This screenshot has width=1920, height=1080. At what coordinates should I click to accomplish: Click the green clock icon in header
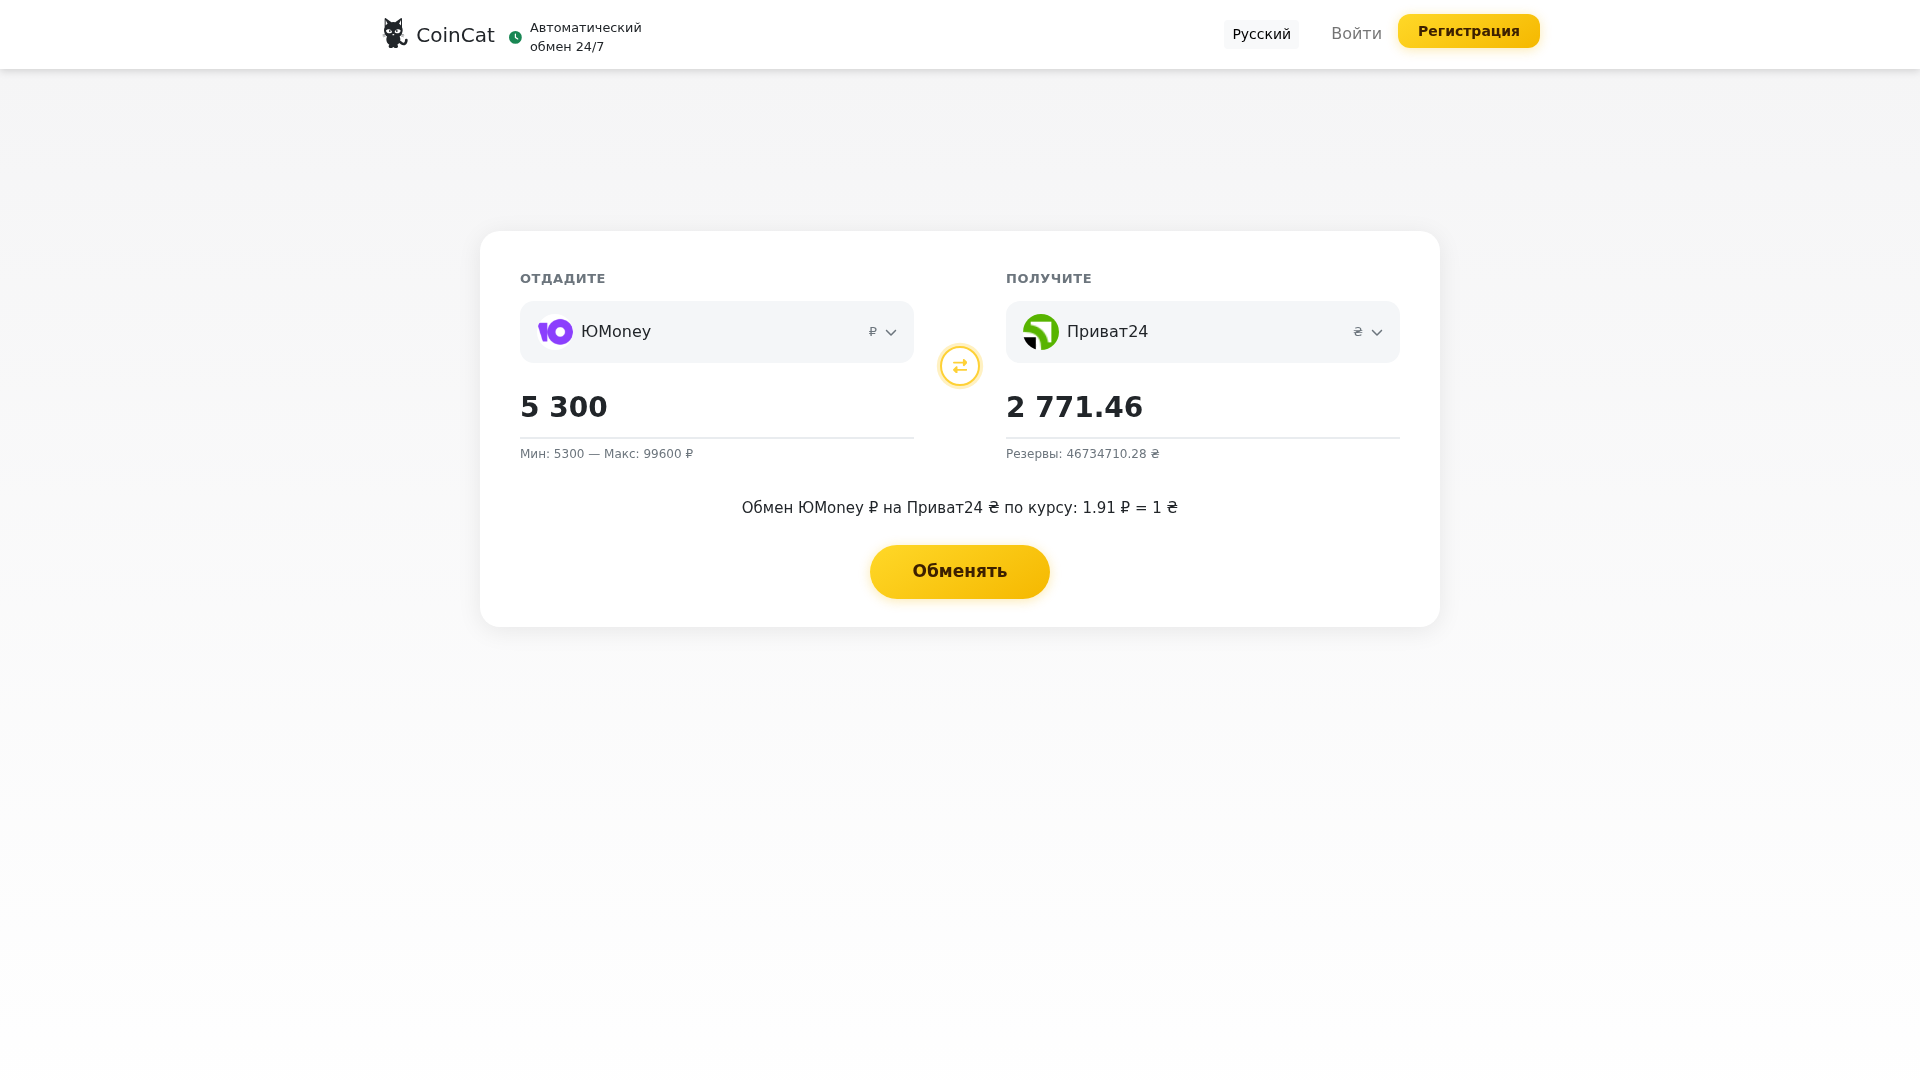(x=515, y=37)
